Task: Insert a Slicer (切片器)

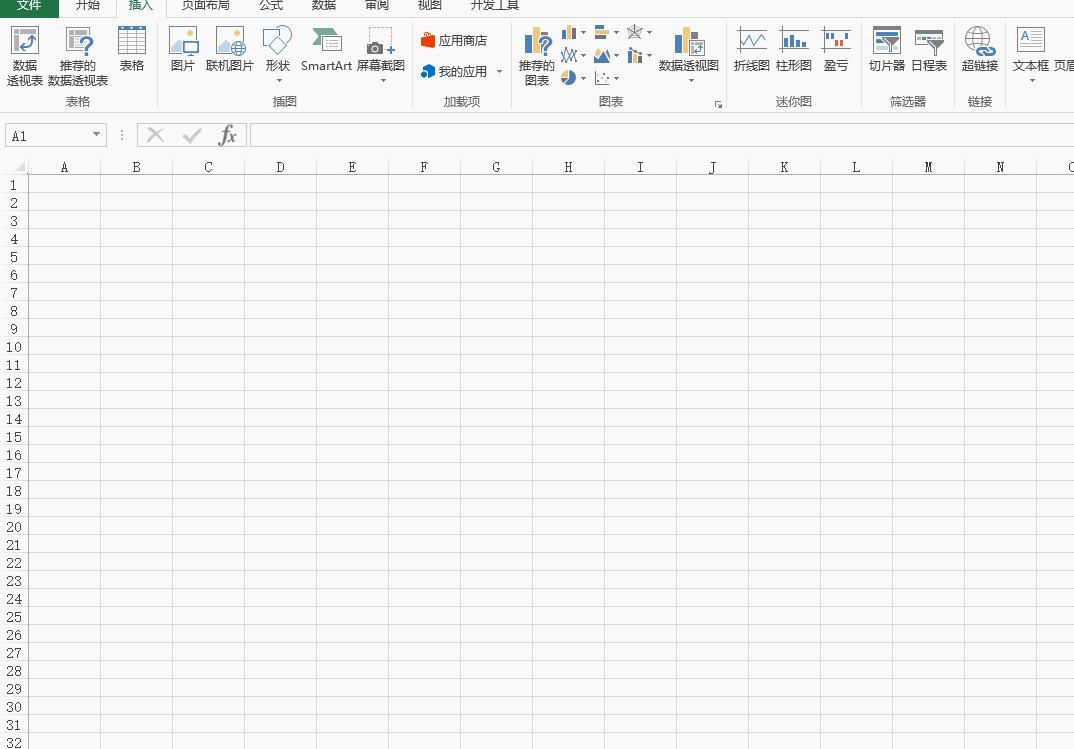Action: click(886, 49)
